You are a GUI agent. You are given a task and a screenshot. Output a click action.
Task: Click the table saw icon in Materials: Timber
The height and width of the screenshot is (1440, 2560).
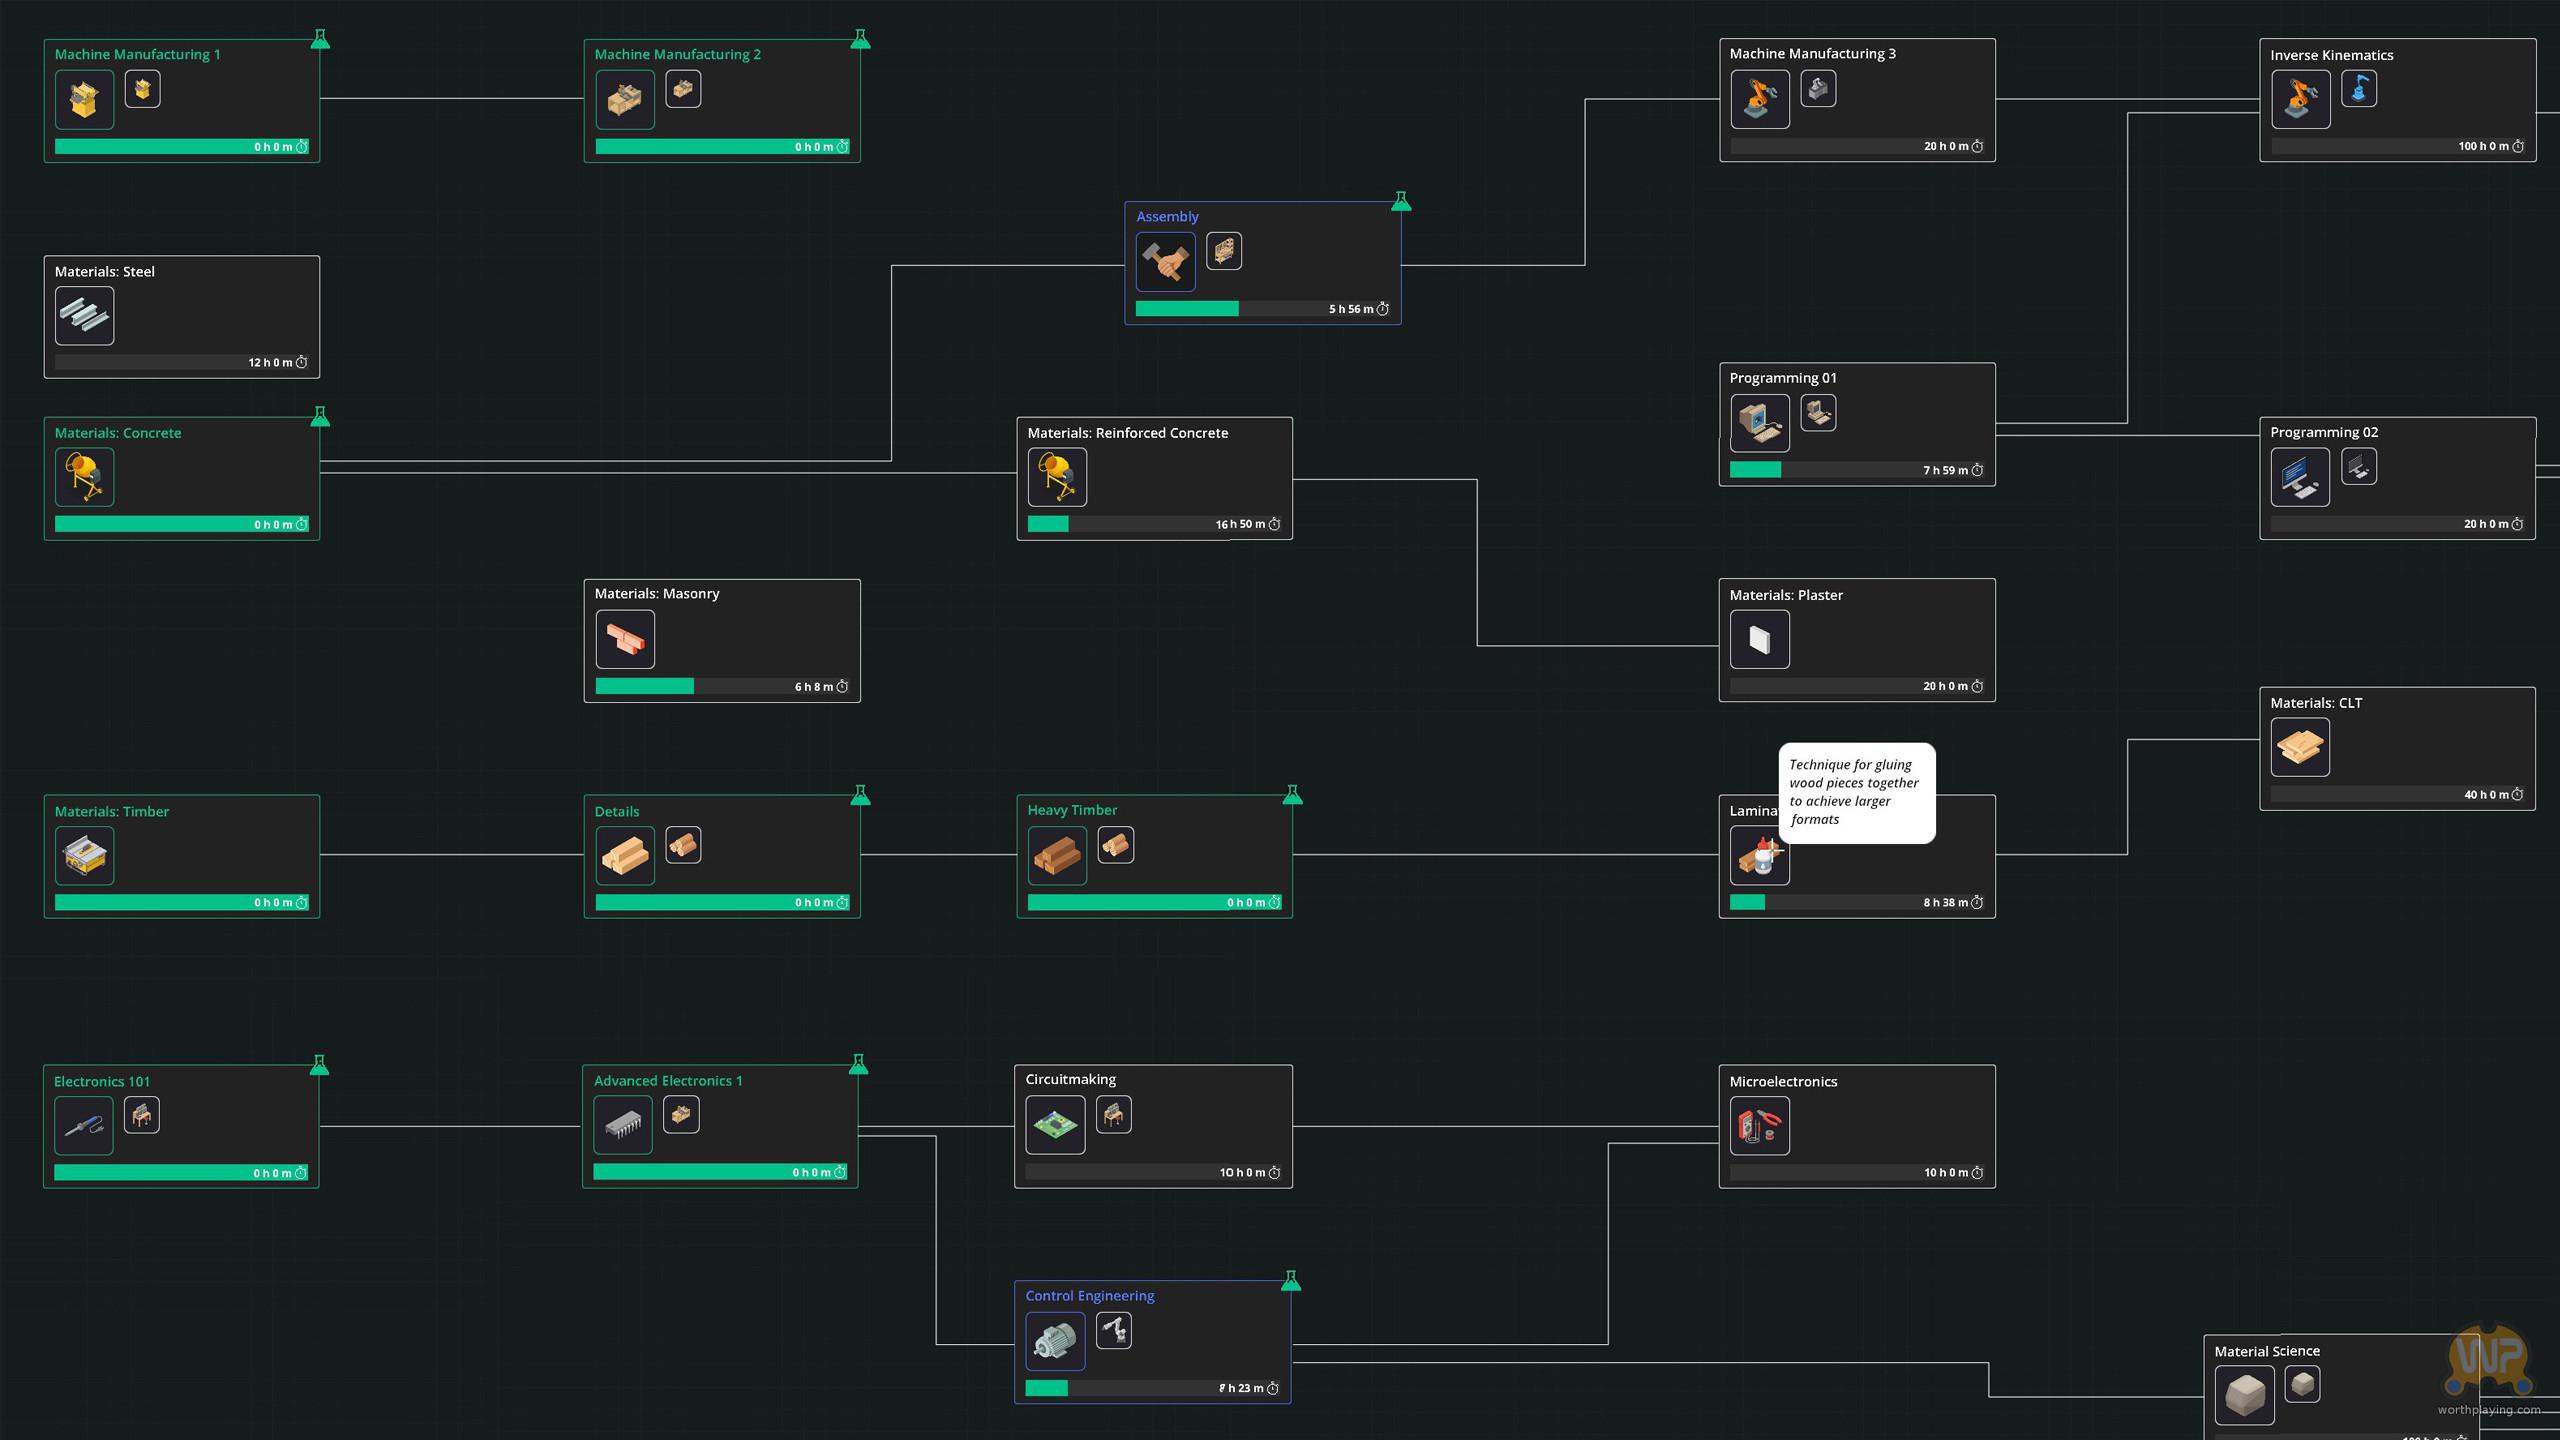pos(84,855)
